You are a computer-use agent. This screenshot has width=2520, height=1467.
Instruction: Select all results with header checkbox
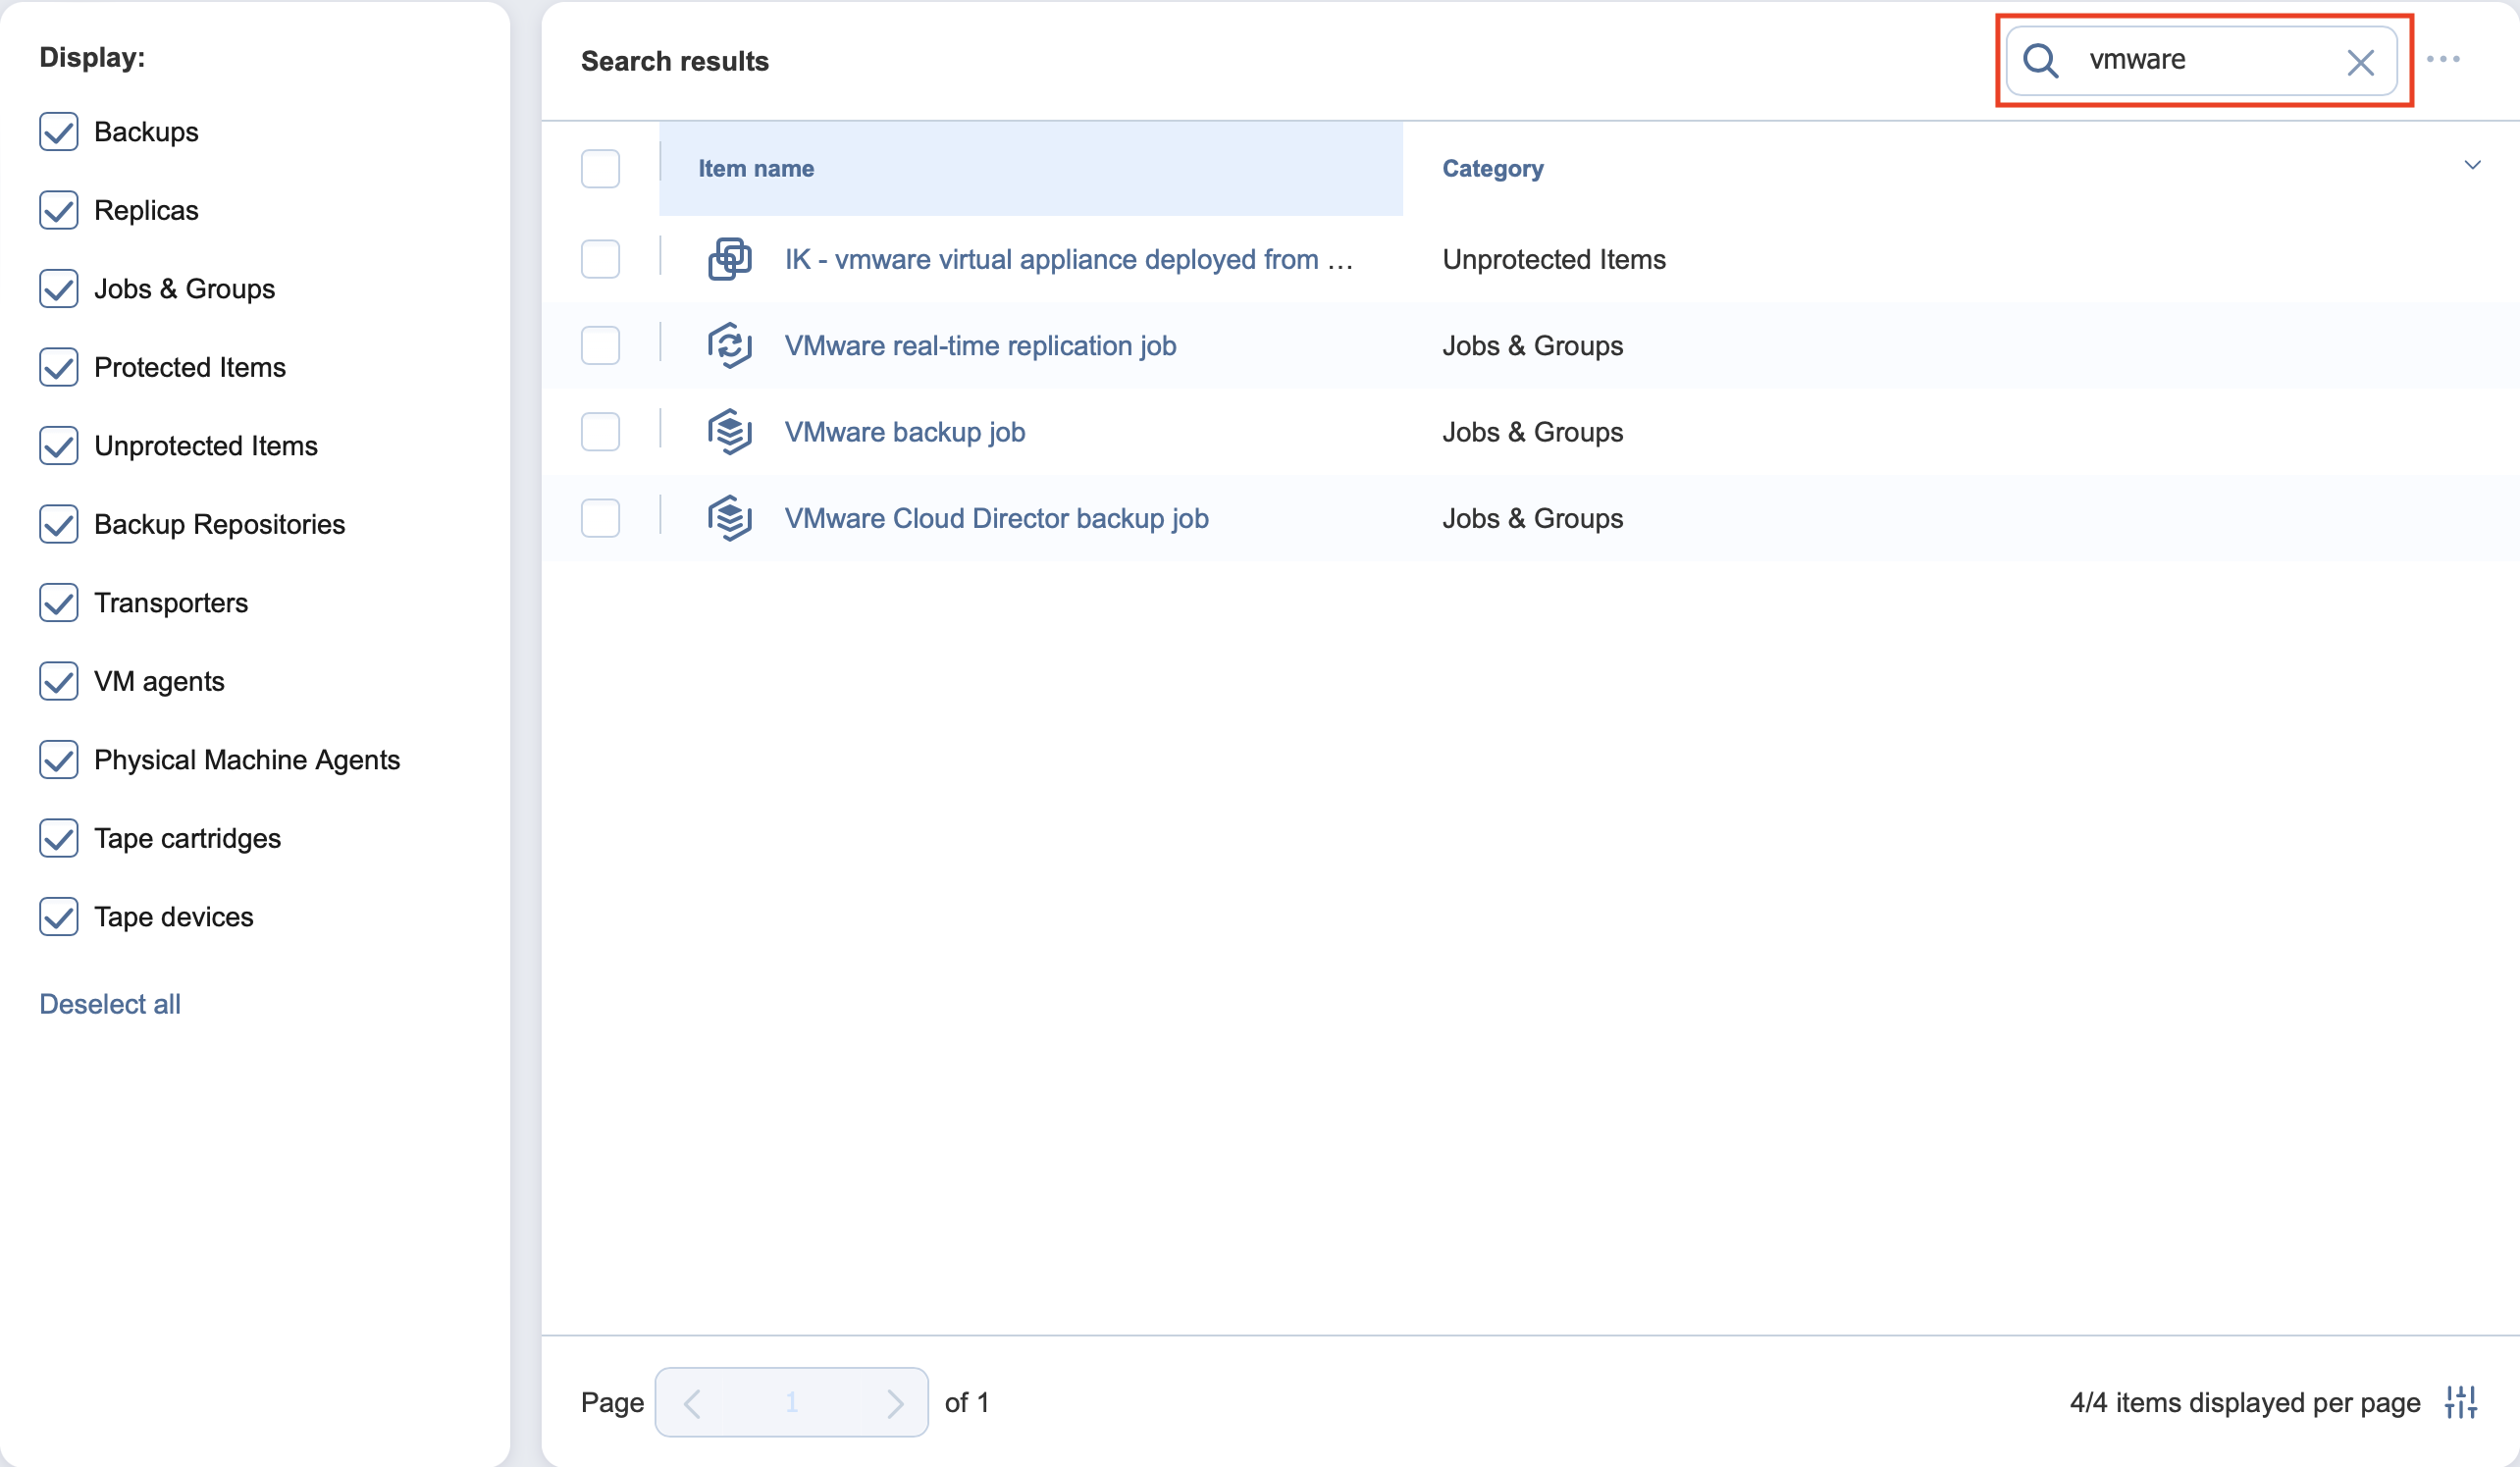pyautogui.click(x=600, y=168)
